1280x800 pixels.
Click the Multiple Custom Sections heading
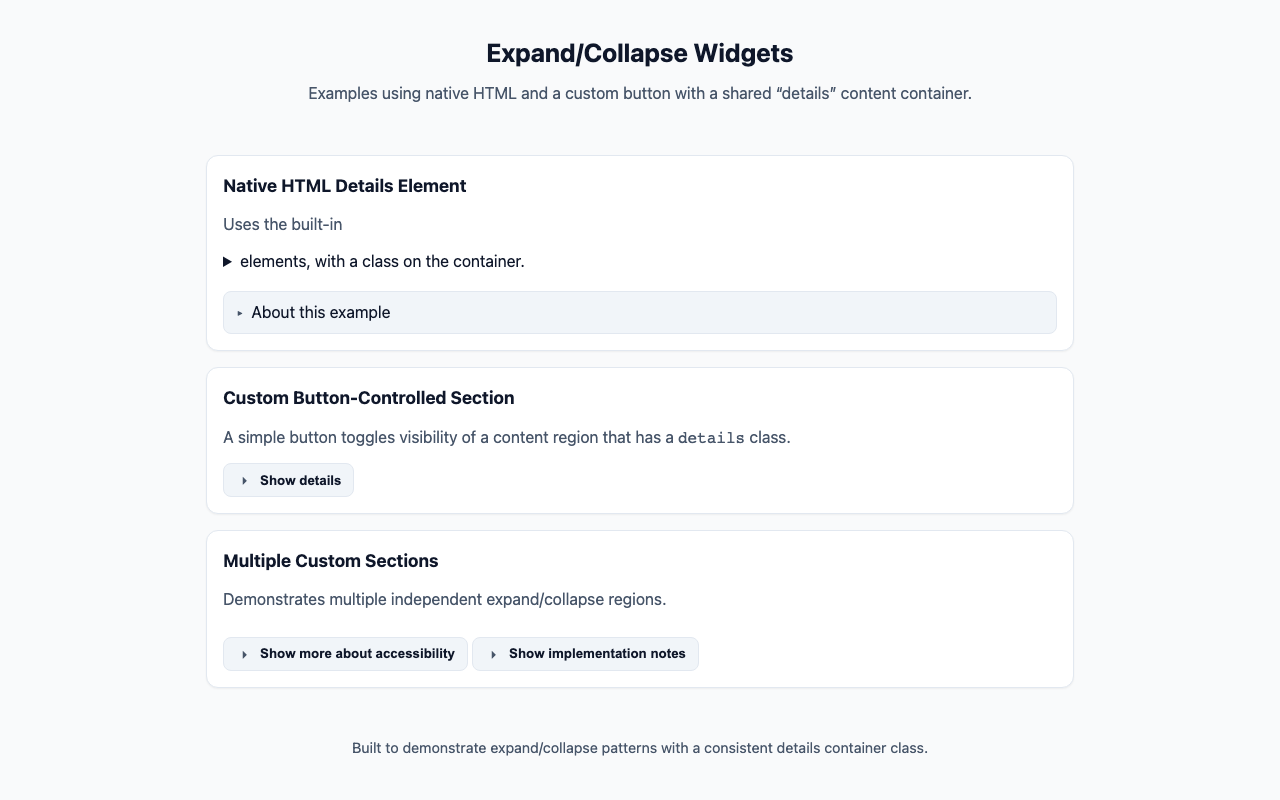click(x=330, y=561)
